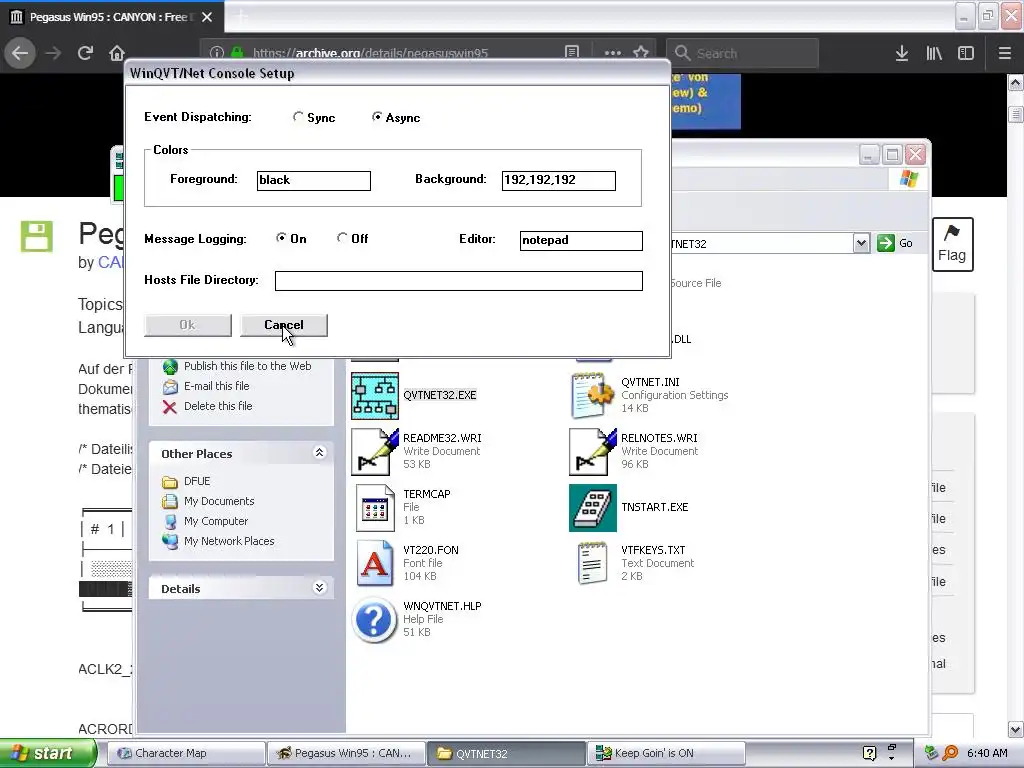The height and width of the screenshot is (768, 1024).
Task: Click the TNSTART.EXE icon
Action: [593, 507]
